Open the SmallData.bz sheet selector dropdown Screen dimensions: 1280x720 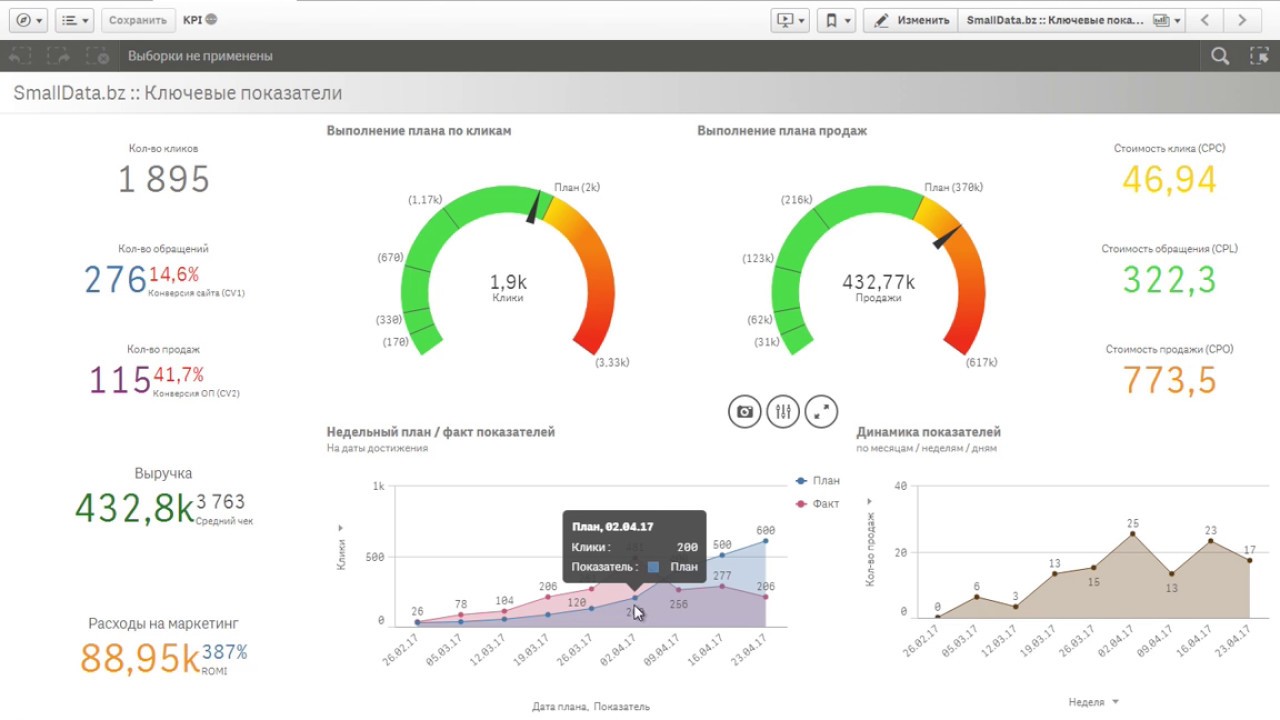[x=1071, y=20]
